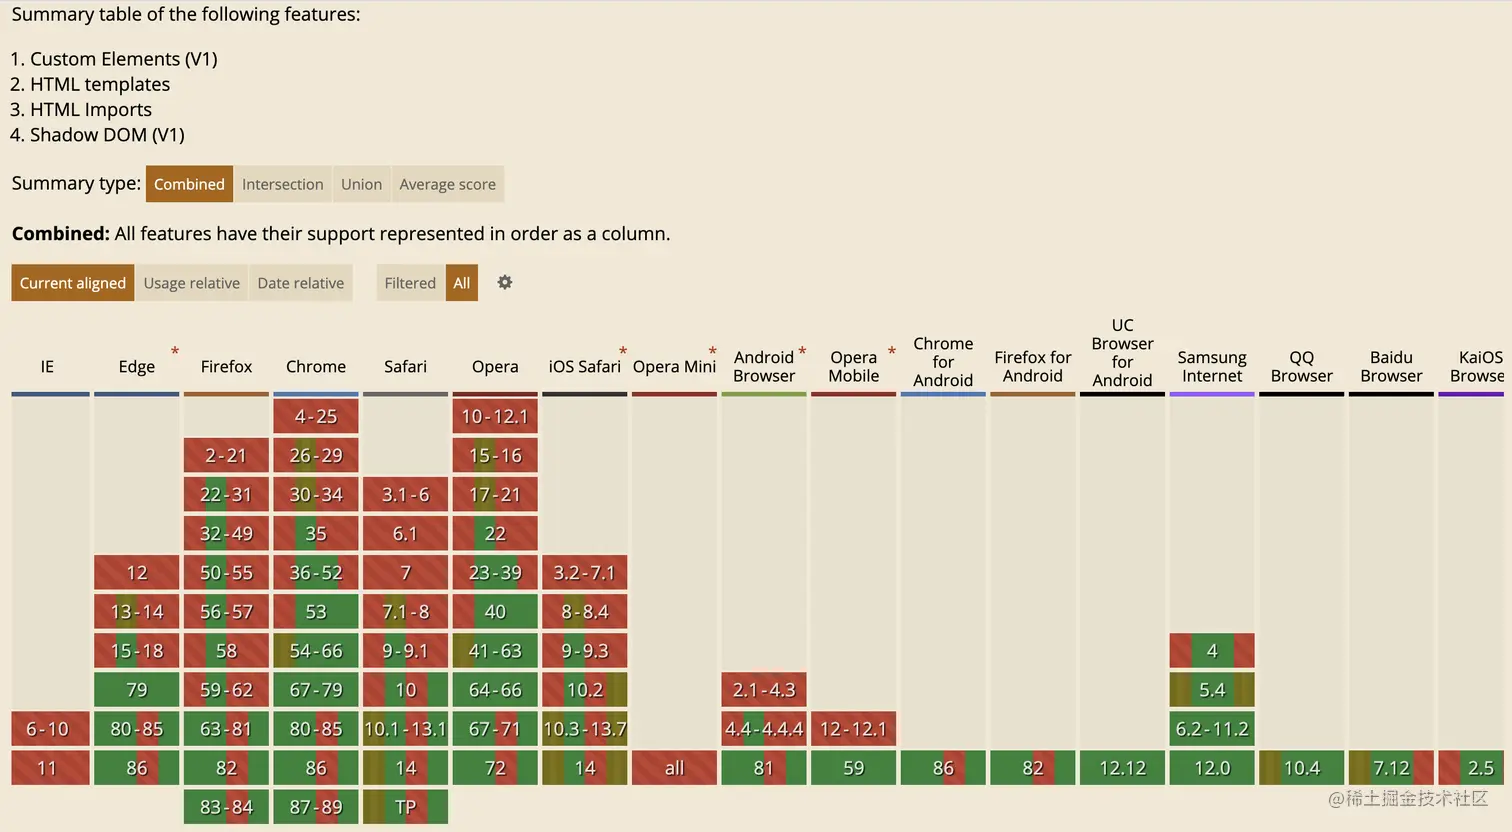Click the iOS Safari 10.3-13.7 cell

pos(584,729)
